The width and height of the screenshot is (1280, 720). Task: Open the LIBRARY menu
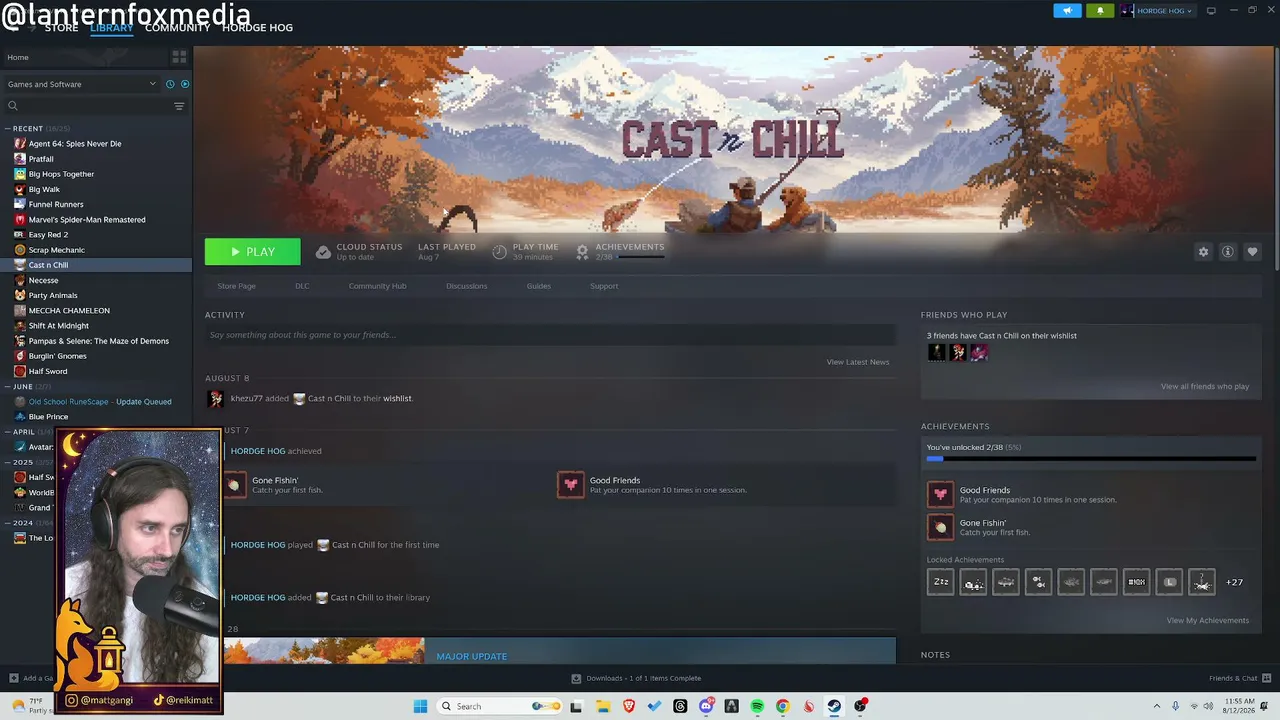(111, 28)
